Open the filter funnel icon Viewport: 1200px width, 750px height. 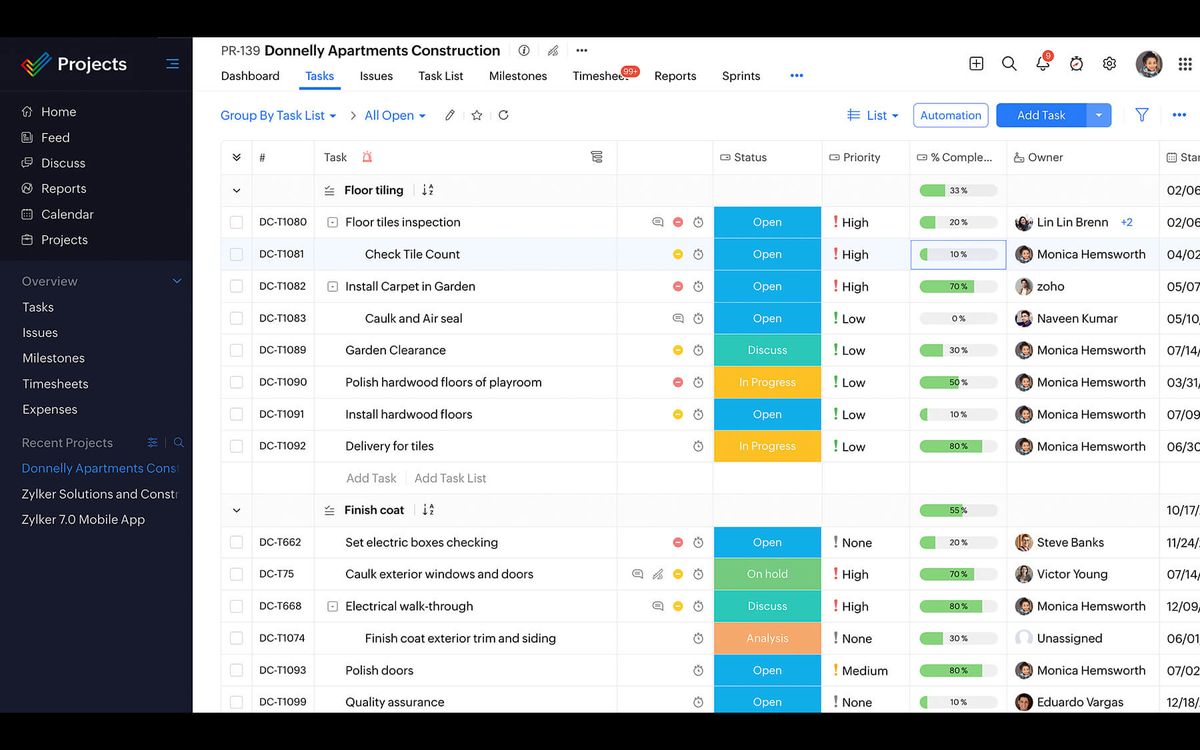(x=1142, y=115)
